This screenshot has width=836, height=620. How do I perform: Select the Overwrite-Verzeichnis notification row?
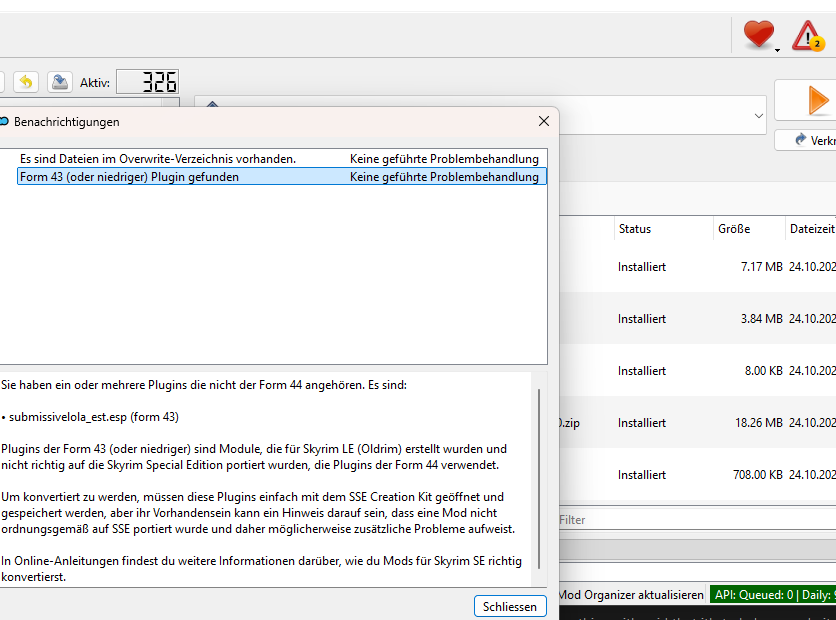[282, 159]
